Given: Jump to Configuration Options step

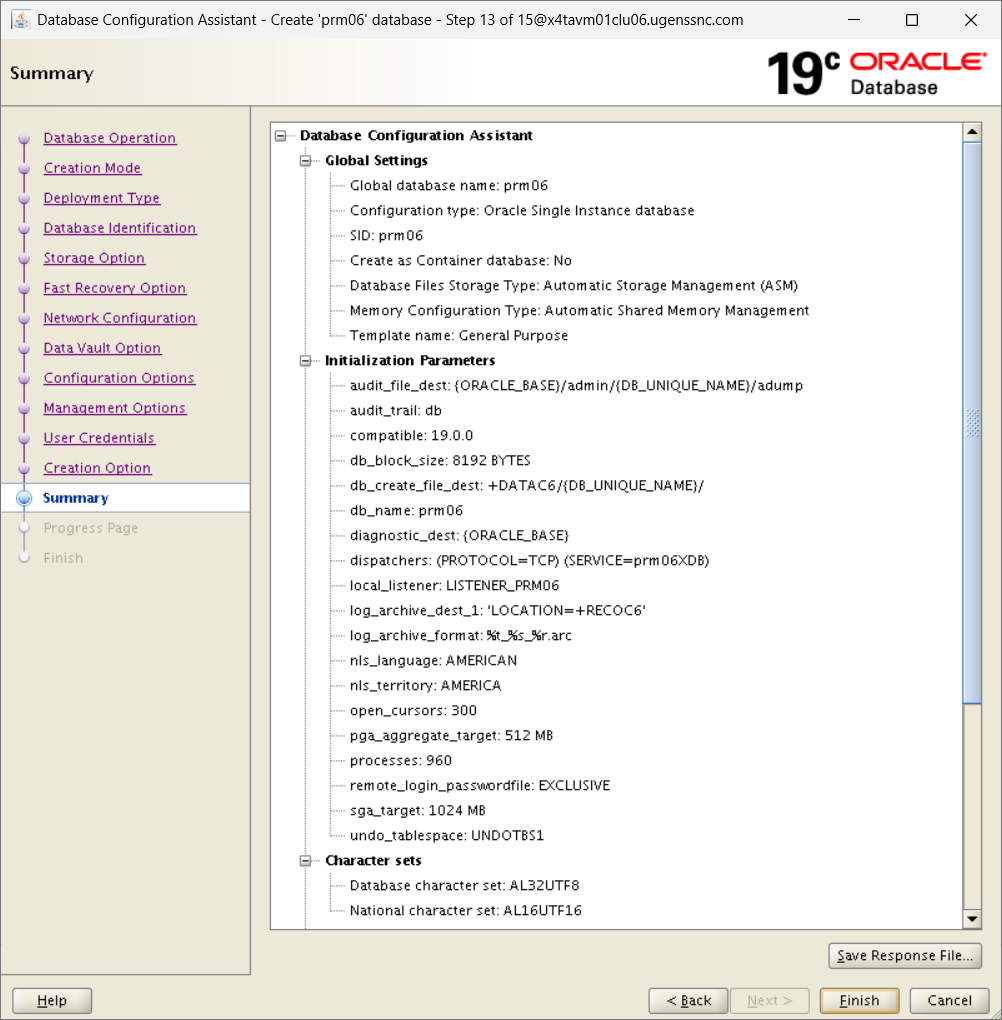Looking at the screenshot, I should [x=119, y=377].
